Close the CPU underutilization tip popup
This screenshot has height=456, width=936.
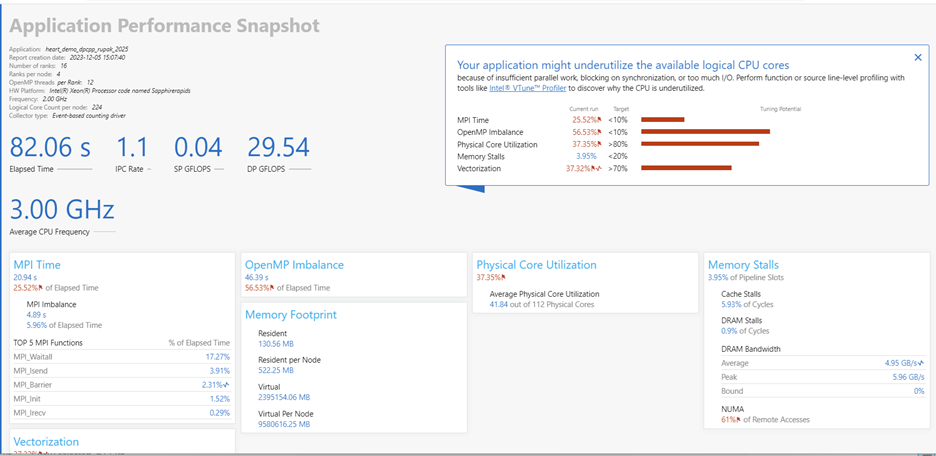[918, 58]
